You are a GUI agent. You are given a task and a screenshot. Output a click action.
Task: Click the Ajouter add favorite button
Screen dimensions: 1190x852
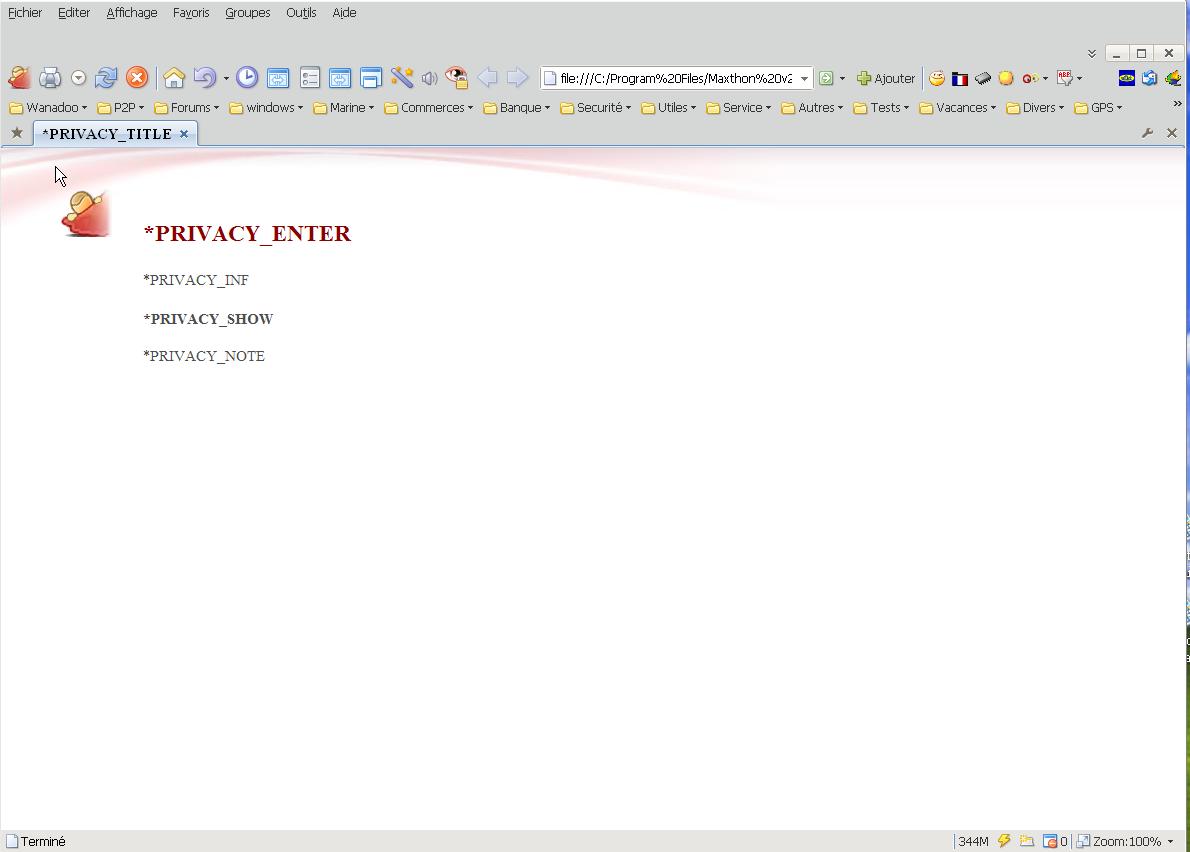click(x=886, y=78)
